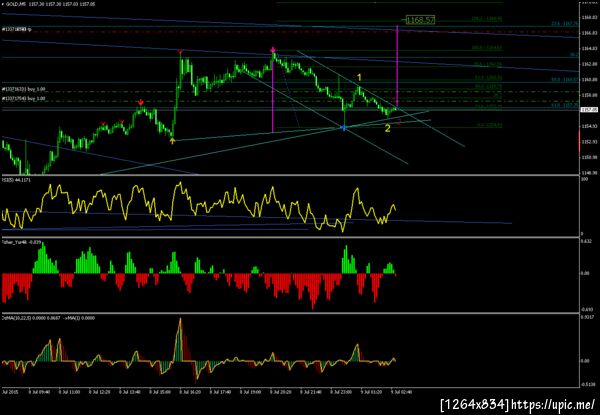This screenshot has height=415, width=600.
Task: Click the yellow wave label 2
Action: [388, 129]
